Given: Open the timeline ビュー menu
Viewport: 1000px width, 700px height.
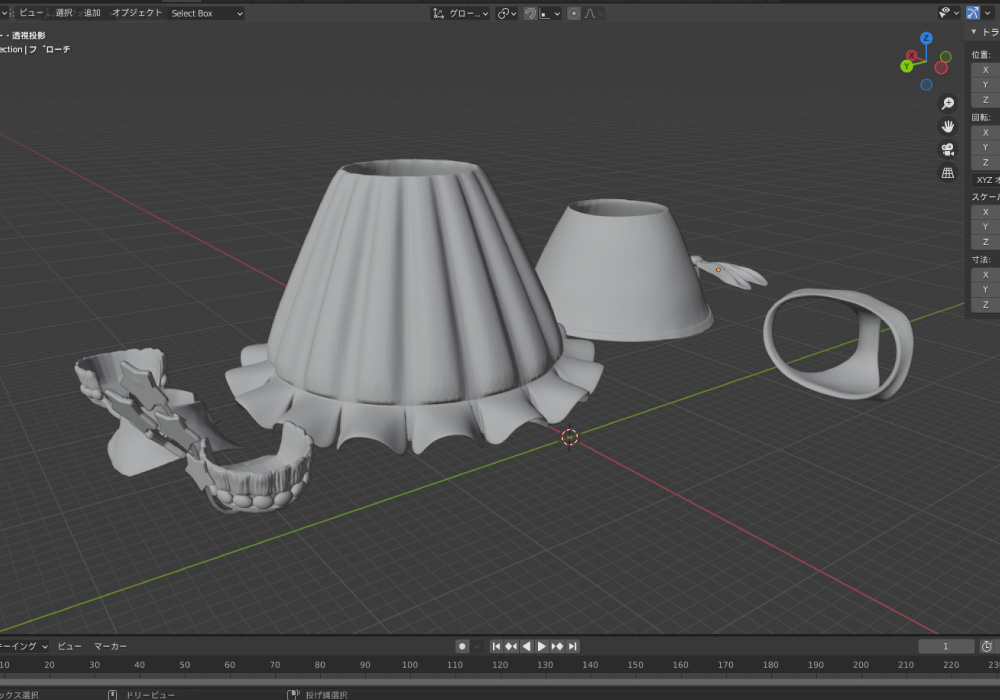Looking at the screenshot, I should (x=70, y=646).
